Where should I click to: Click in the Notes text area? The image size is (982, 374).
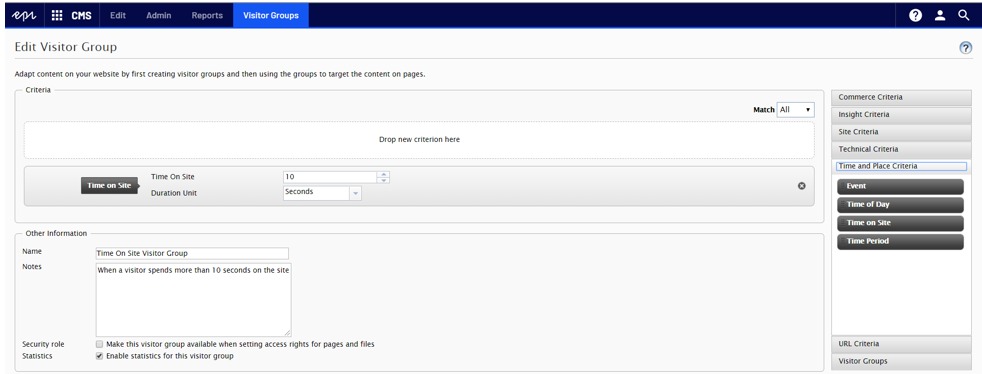pos(194,299)
